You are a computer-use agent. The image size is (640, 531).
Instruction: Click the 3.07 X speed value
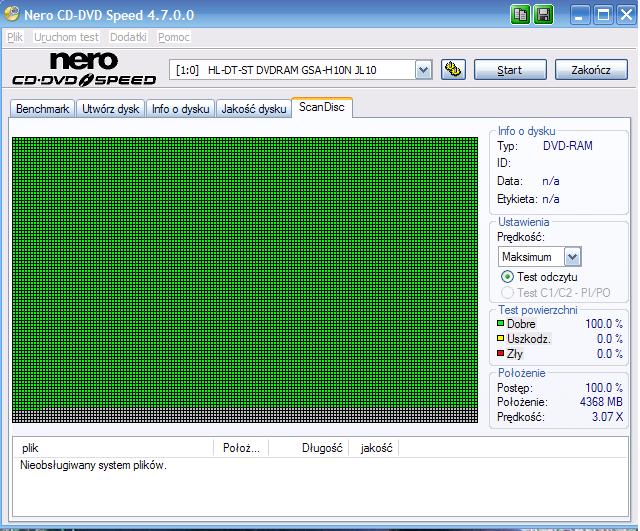pos(607,417)
